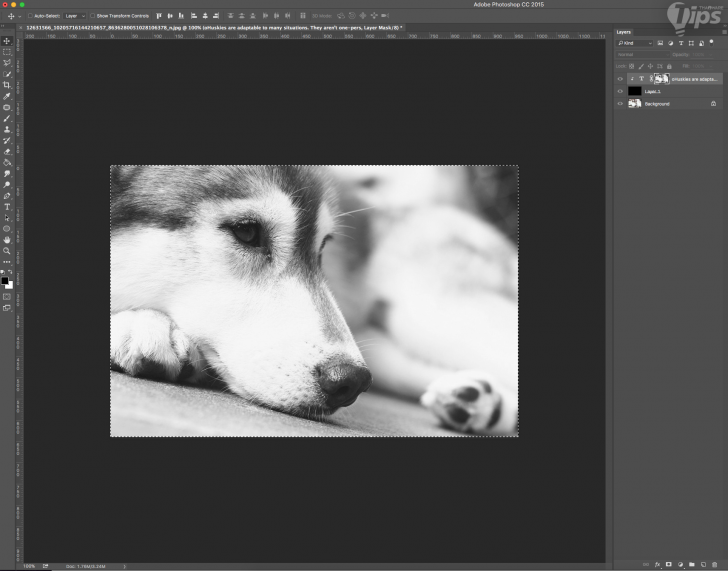Click the black foreground color swatch
Screen dimensions: 728x571
[x=5, y=280]
